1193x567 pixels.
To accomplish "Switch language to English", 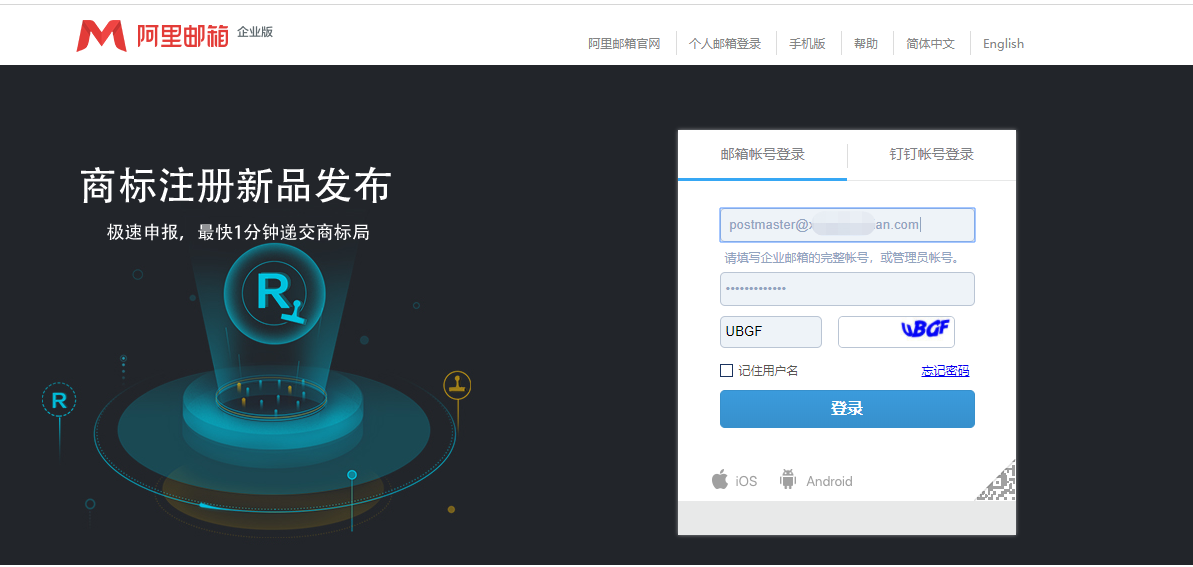I will coord(1004,43).
